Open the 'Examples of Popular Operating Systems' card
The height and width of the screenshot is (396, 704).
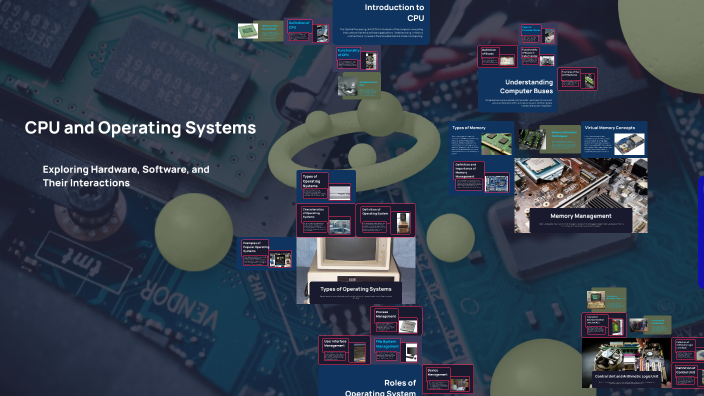tap(267, 254)
